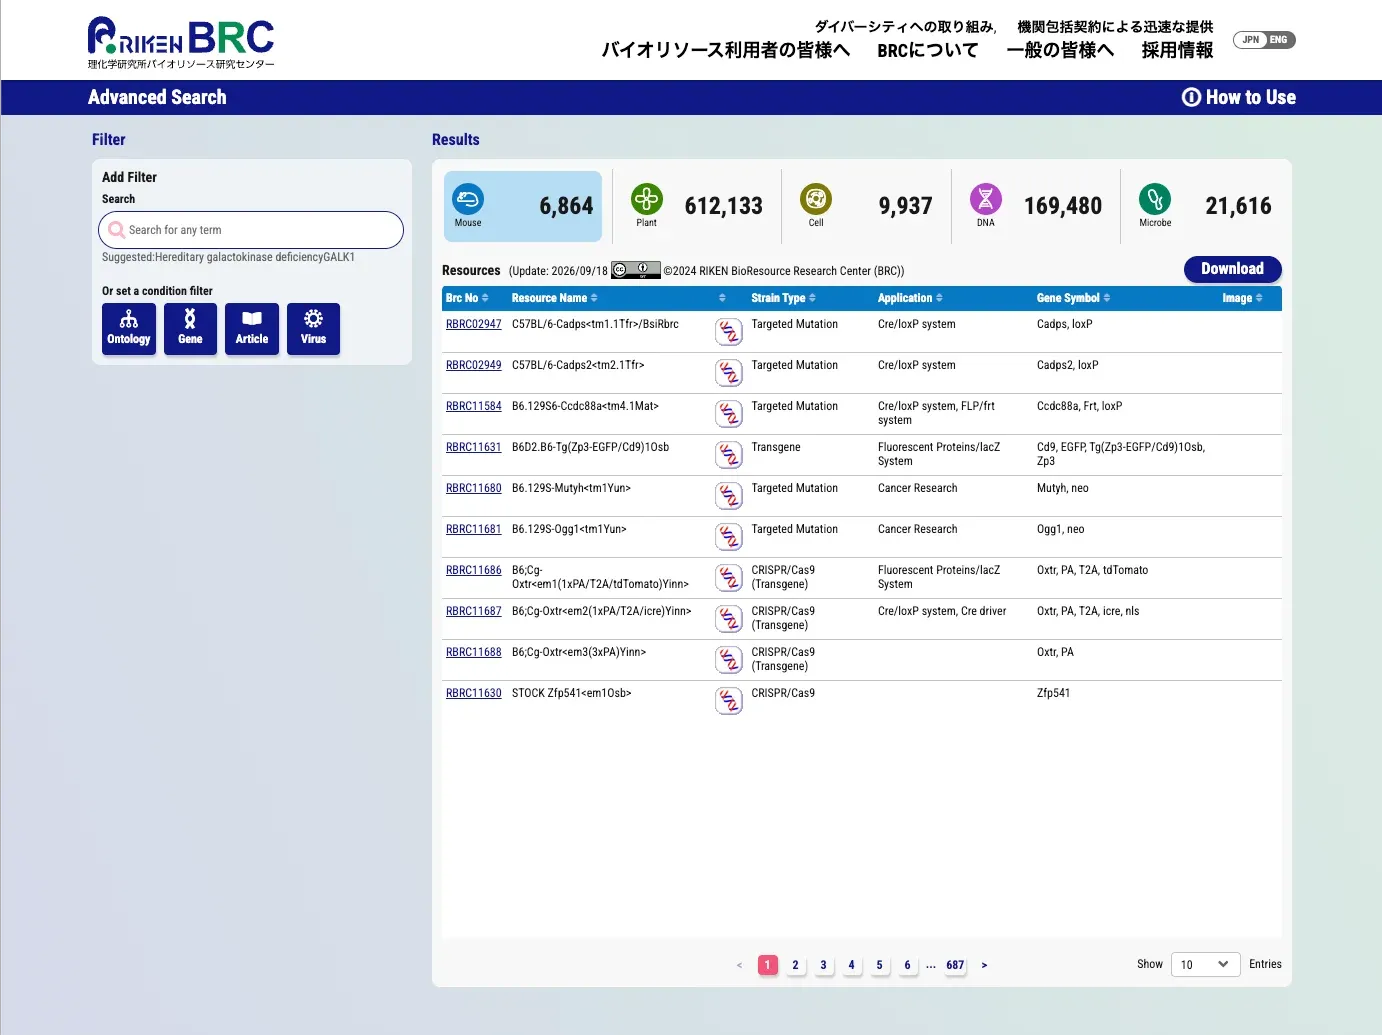Screen dimensions: 1382x1035
Task: Click the RIKEN BRC logo
Action: click(181, 43)
